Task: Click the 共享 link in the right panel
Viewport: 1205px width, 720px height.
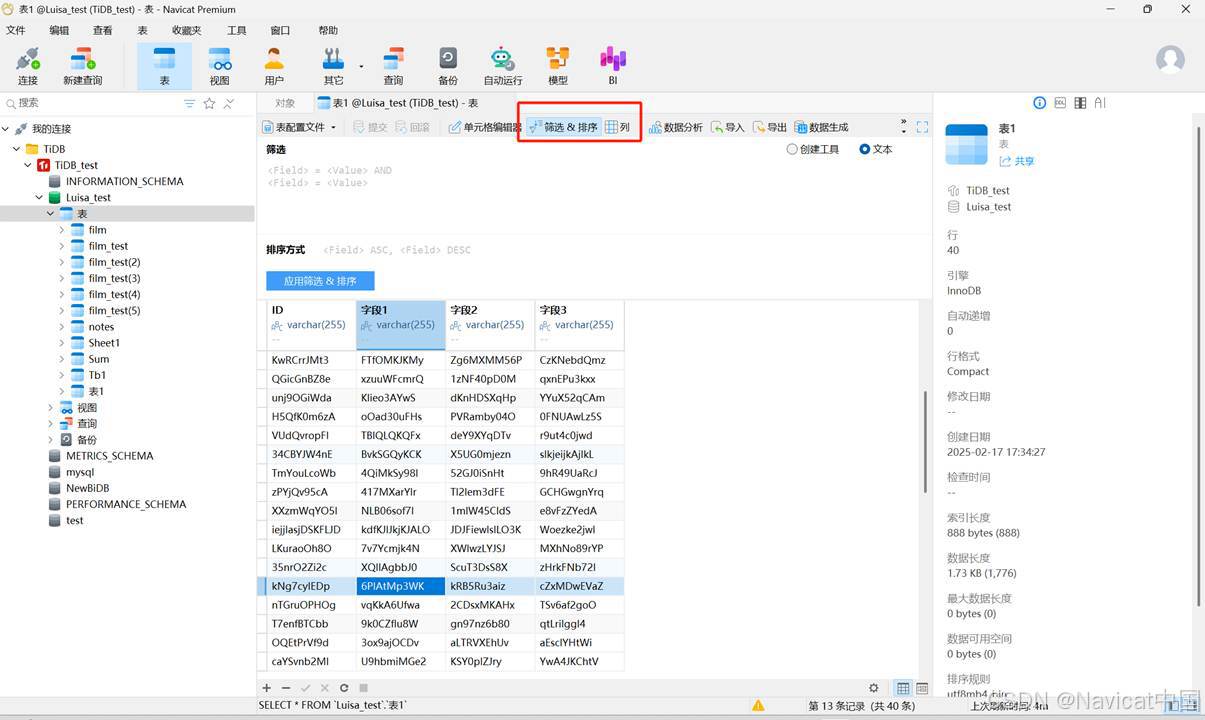Action: 1016,161
